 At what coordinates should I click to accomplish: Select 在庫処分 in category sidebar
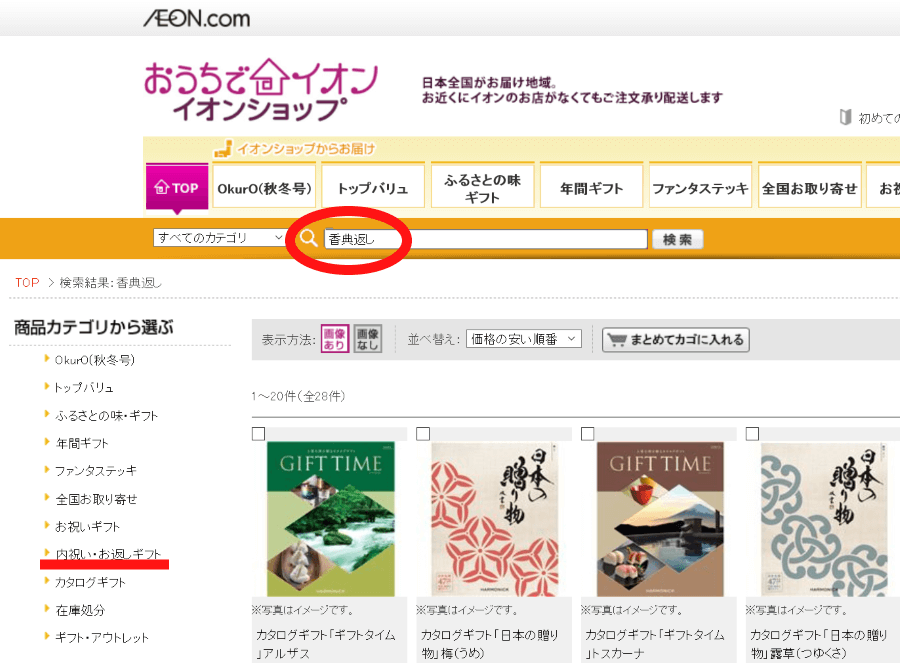[80, 610]
